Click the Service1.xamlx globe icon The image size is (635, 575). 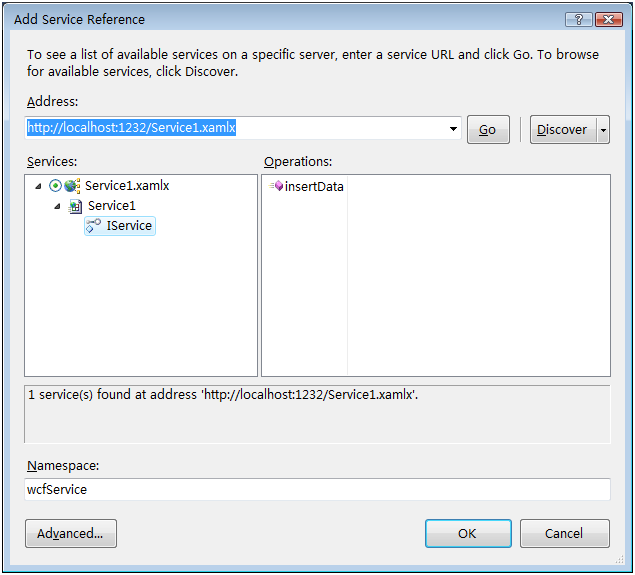click(72, 186)
